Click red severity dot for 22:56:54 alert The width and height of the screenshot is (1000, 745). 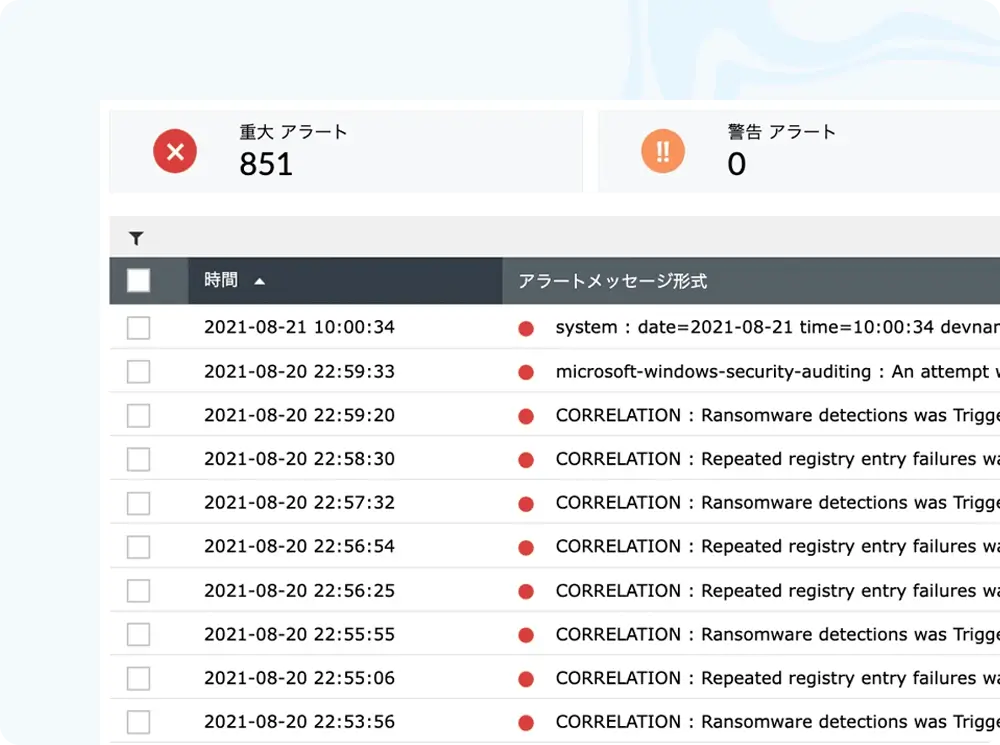point(526,548)
